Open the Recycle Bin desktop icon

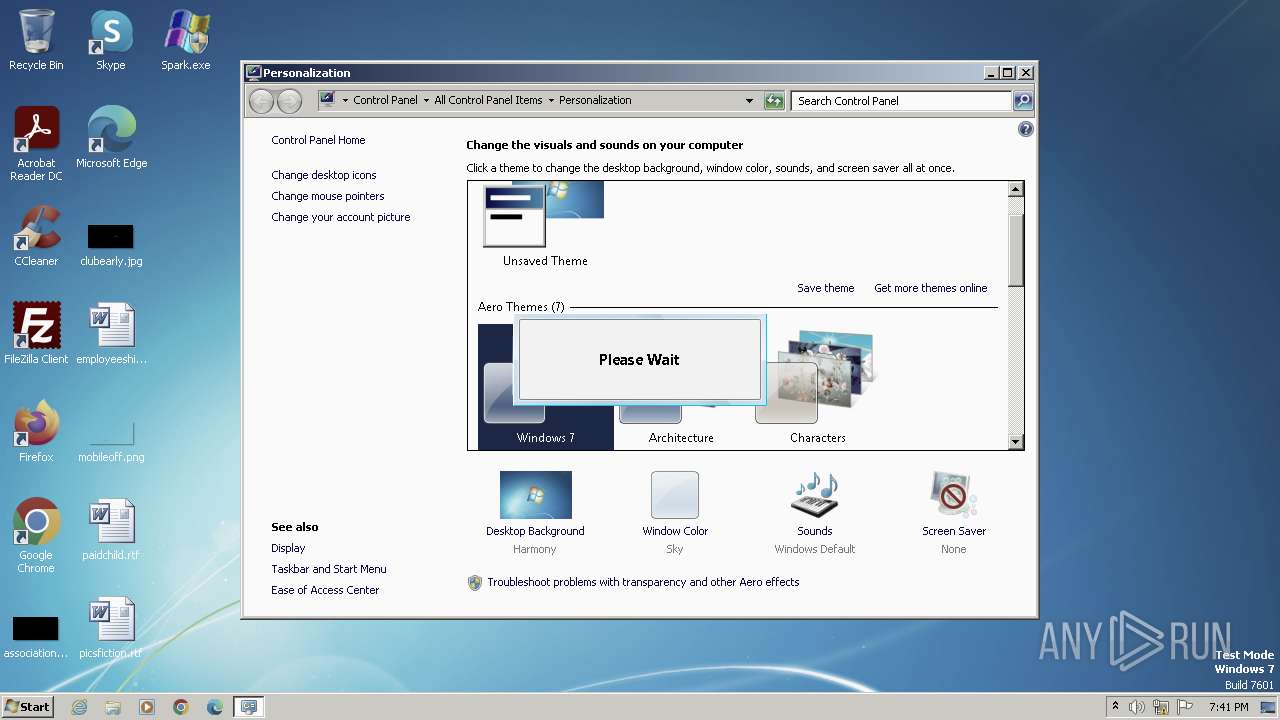pos(36,41)
